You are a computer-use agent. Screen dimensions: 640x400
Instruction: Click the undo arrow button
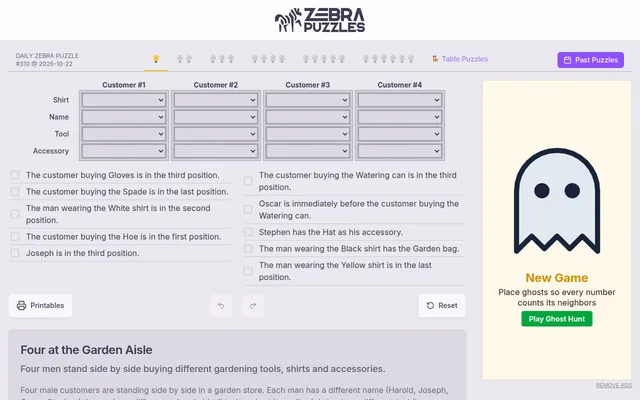pos(221,305)
